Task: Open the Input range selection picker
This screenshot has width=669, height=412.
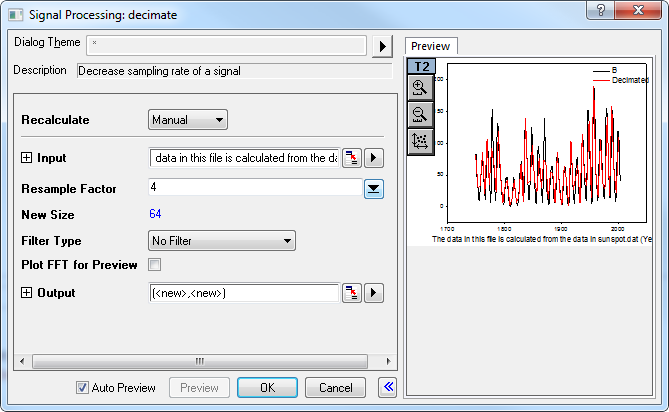Action: (352, 158)
